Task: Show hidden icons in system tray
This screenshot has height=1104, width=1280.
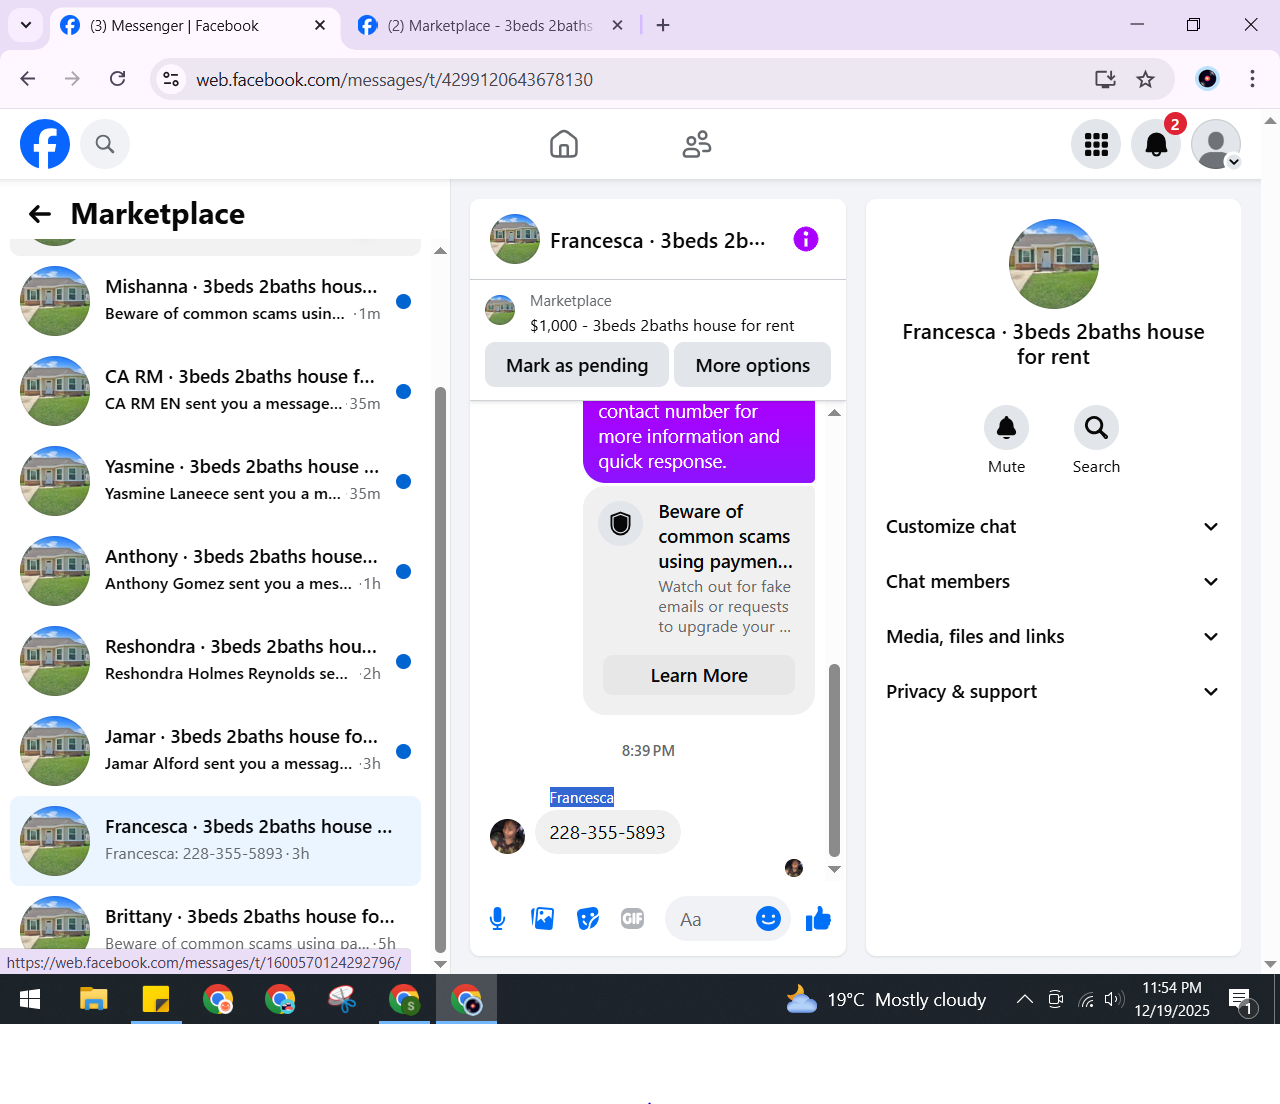Action: [1025, 999]
